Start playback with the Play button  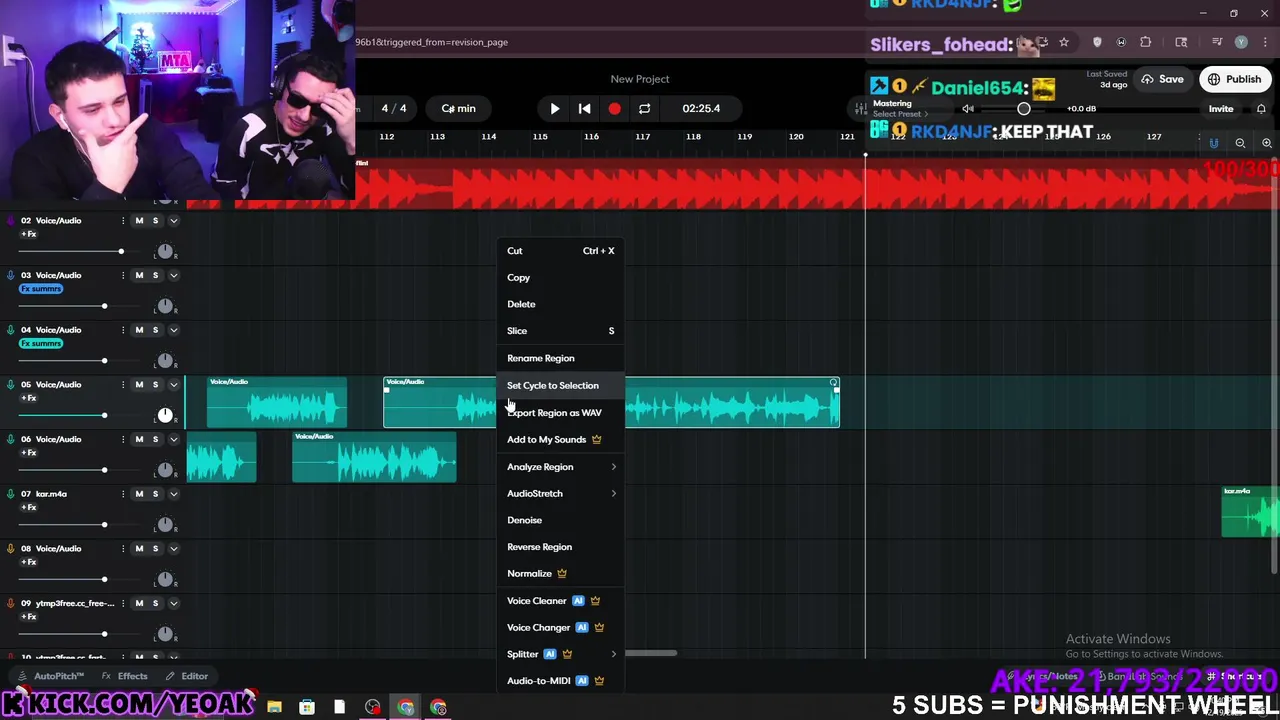tap(555, 108)
